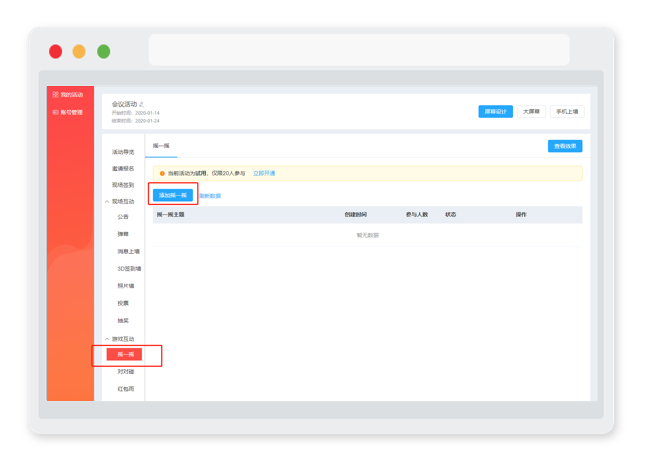The image size is (650, 450).
Task: Click the 暂无数据 empty table message
Action: (368, 235)
